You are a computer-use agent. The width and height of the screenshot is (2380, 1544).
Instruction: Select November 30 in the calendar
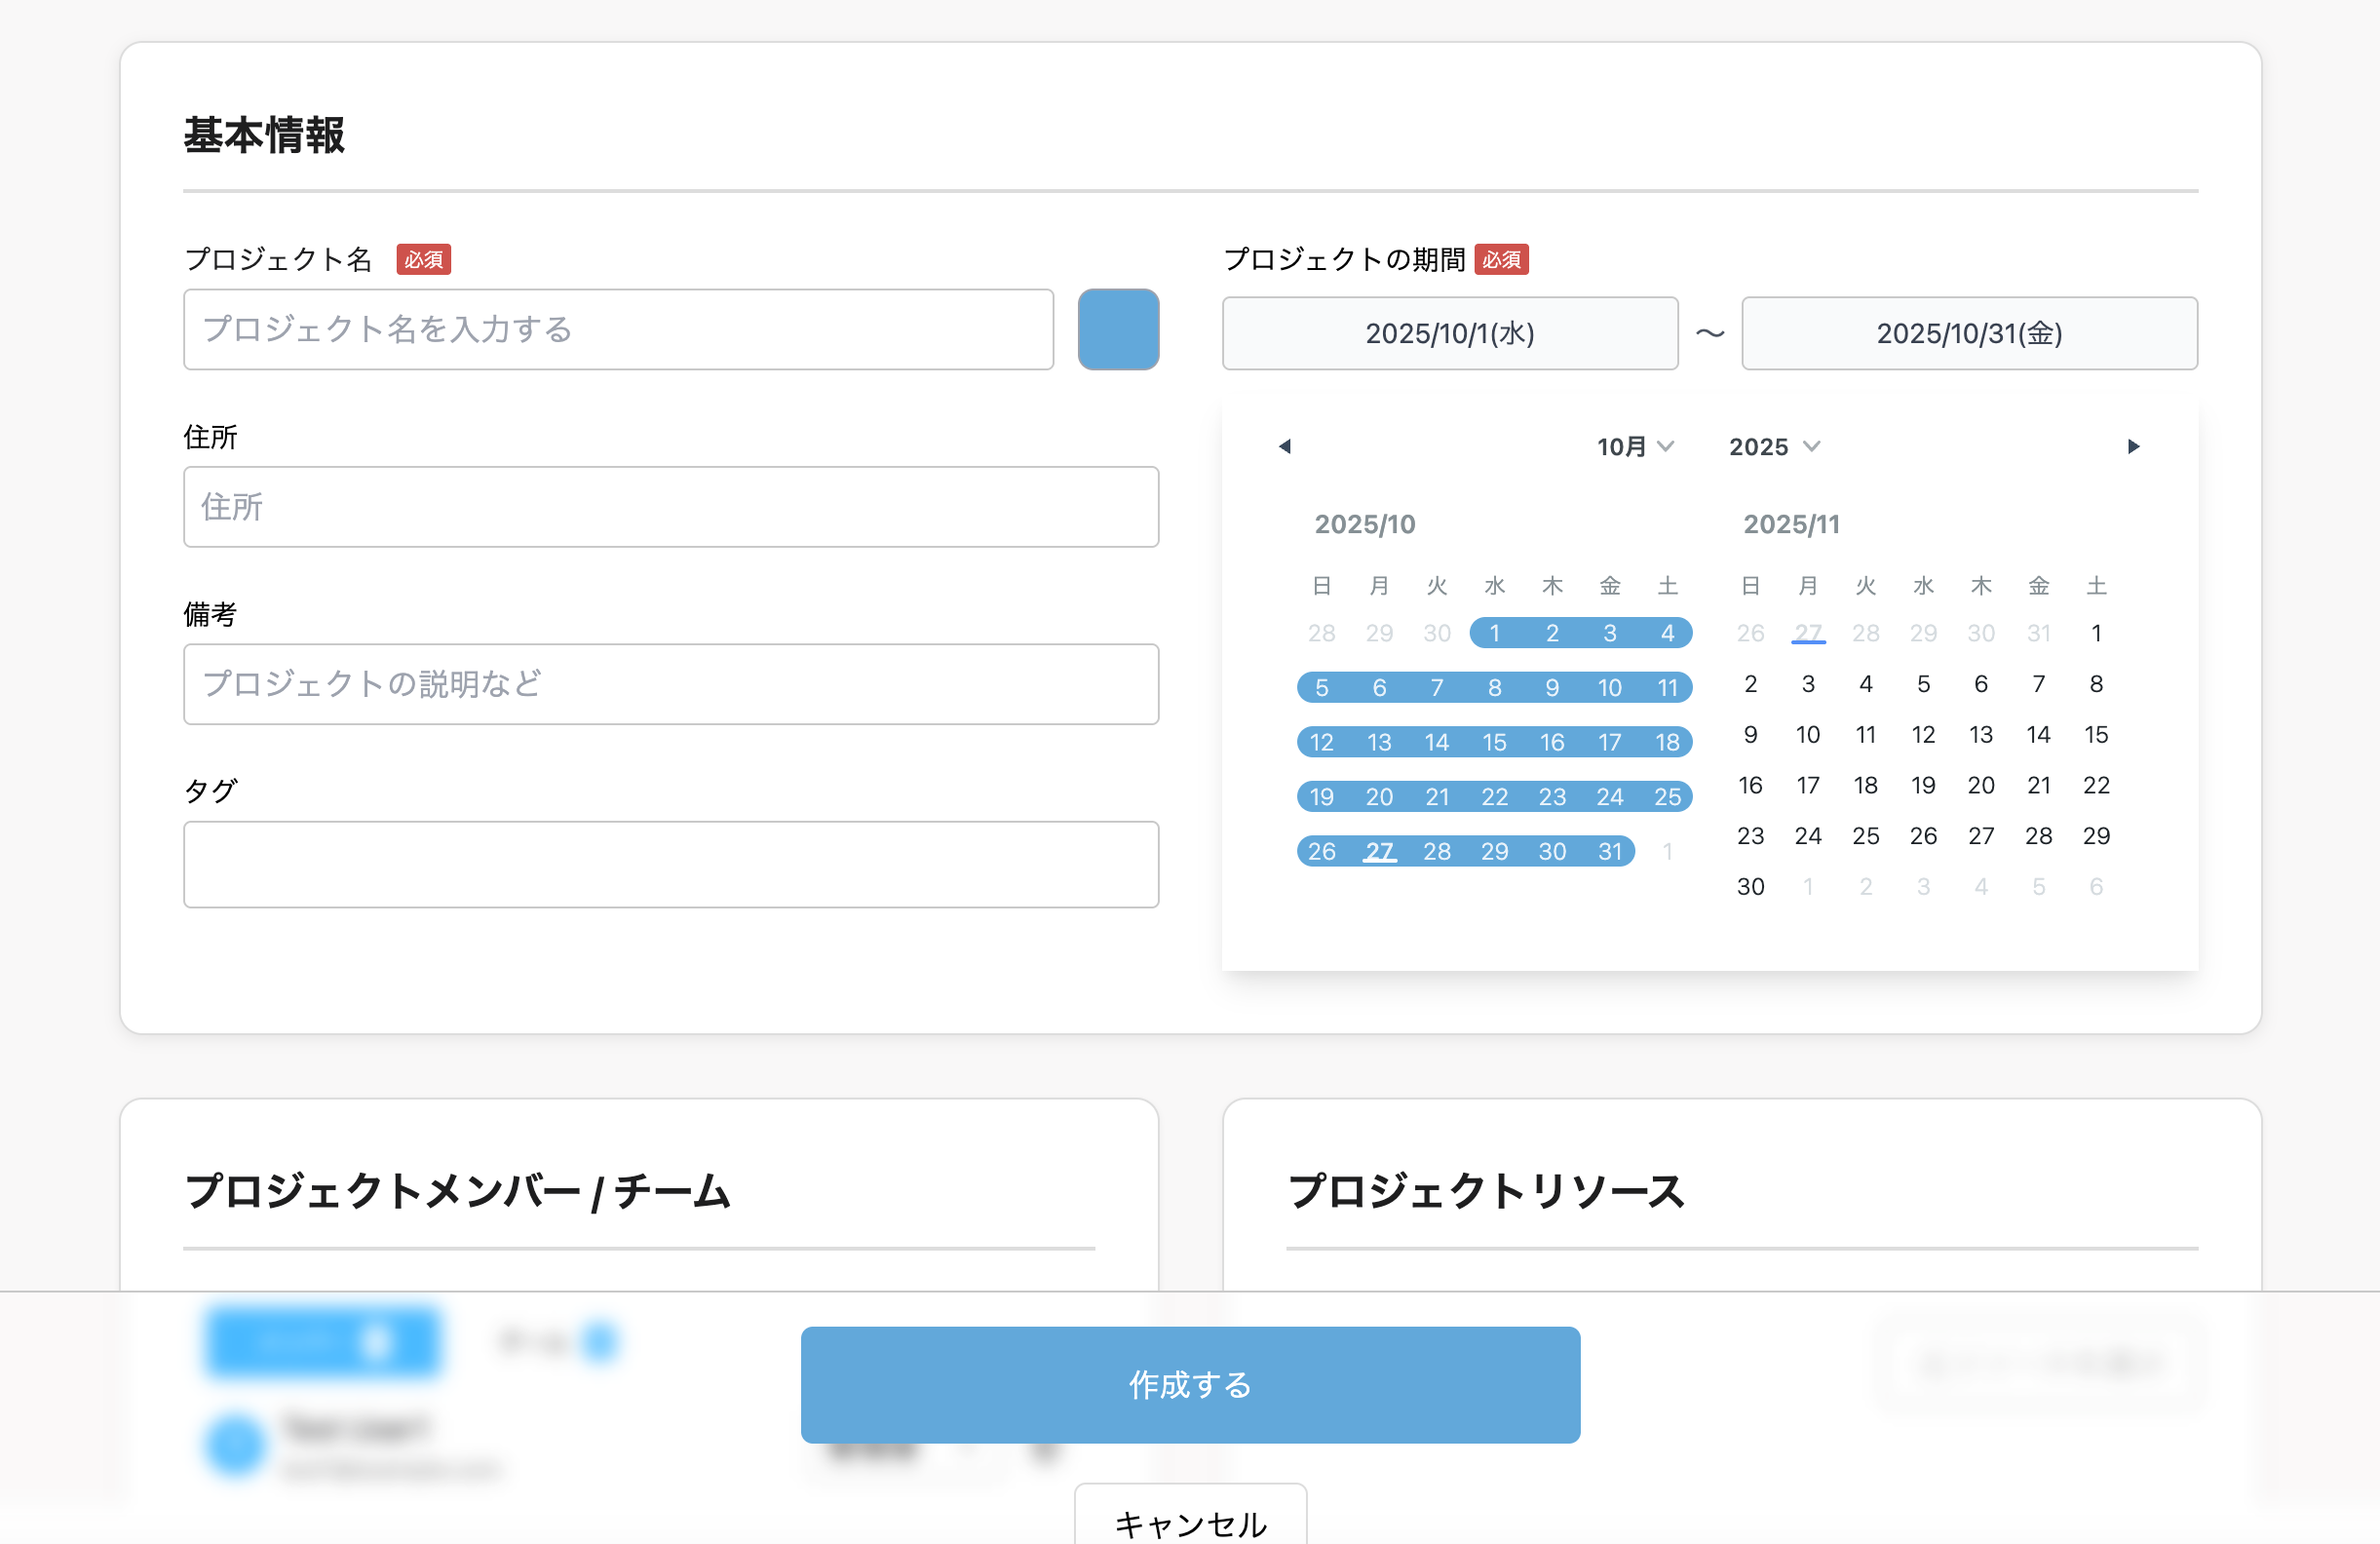(x=1750, y=886)
